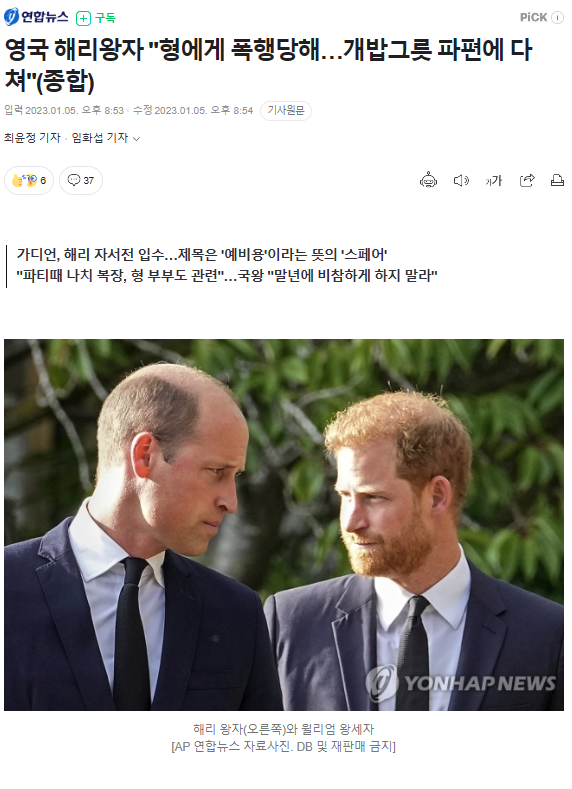Print the article with printer icon
The height and width of the screenshot is (789, 572).
557,180
